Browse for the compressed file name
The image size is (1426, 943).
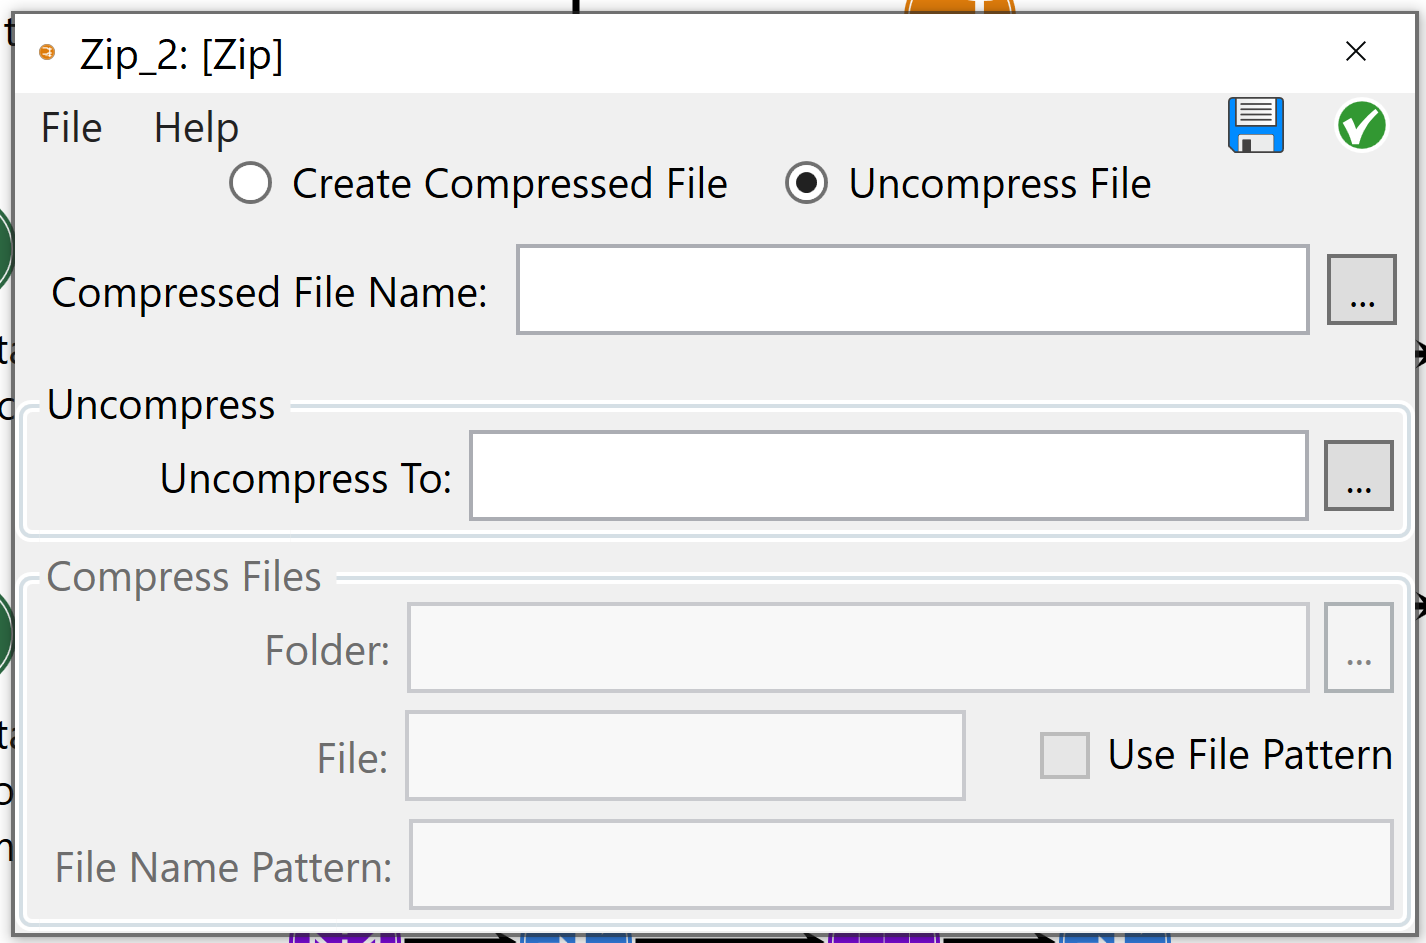(x=1360, y=289)
